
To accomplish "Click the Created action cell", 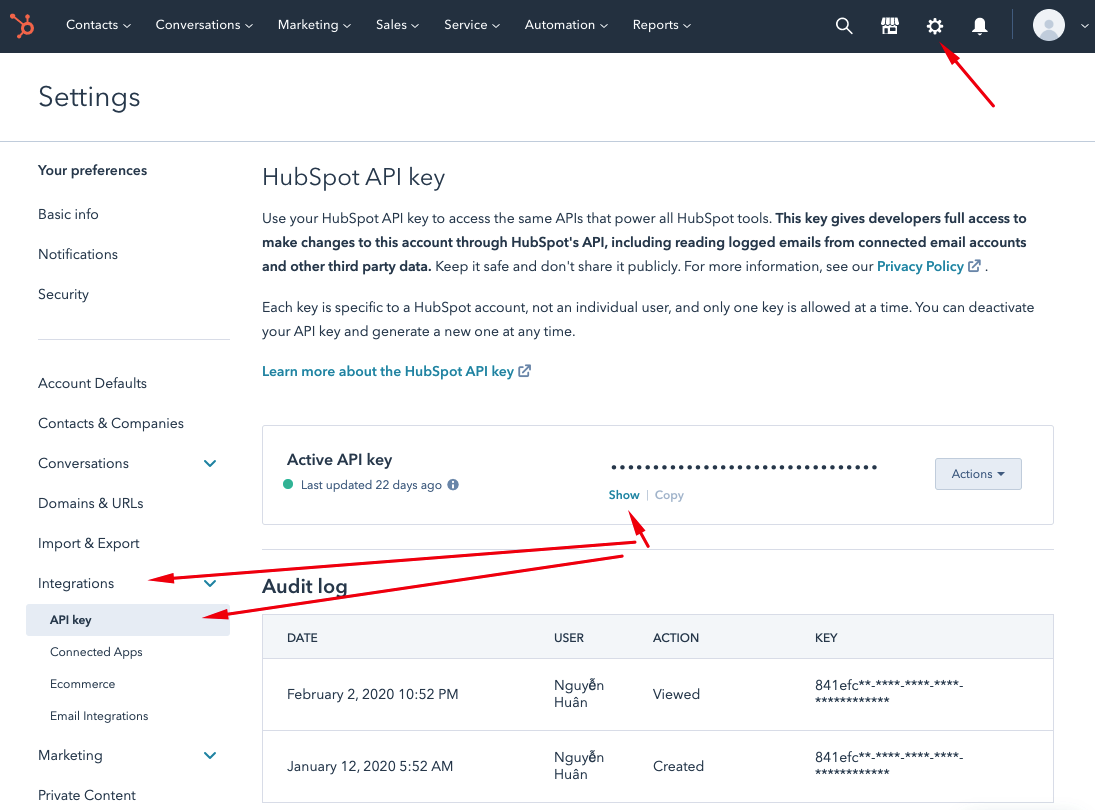I will click(678, 767).
